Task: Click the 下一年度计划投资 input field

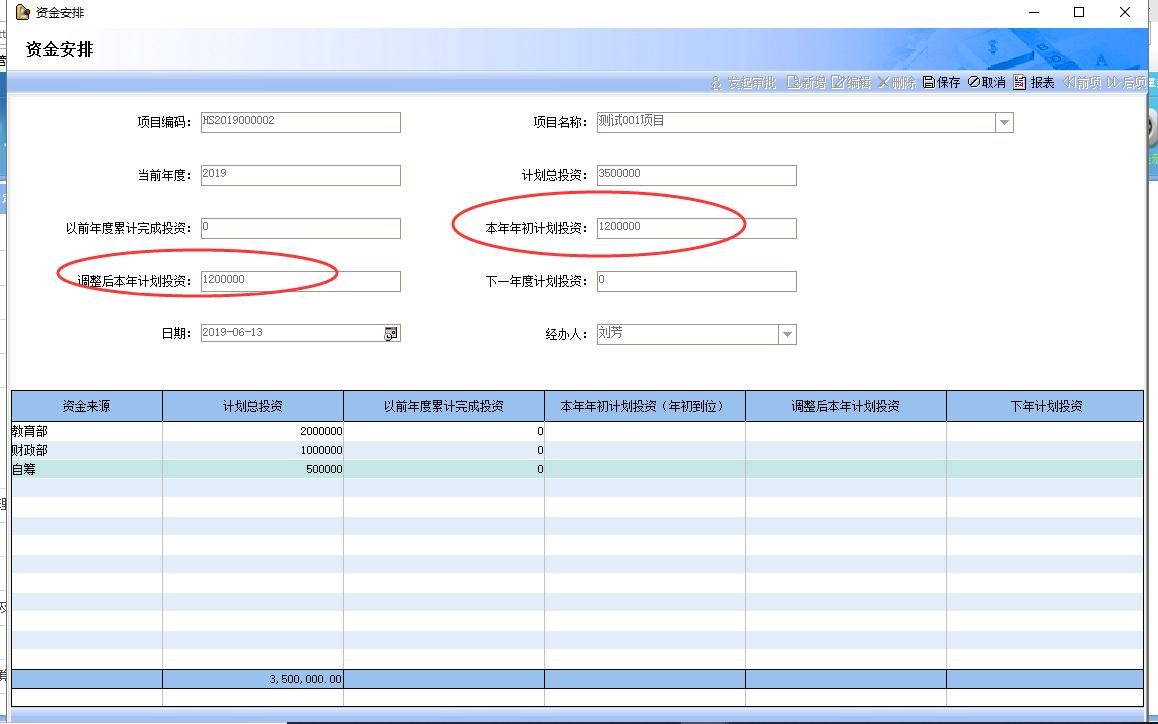Action: tap(696, 281)
